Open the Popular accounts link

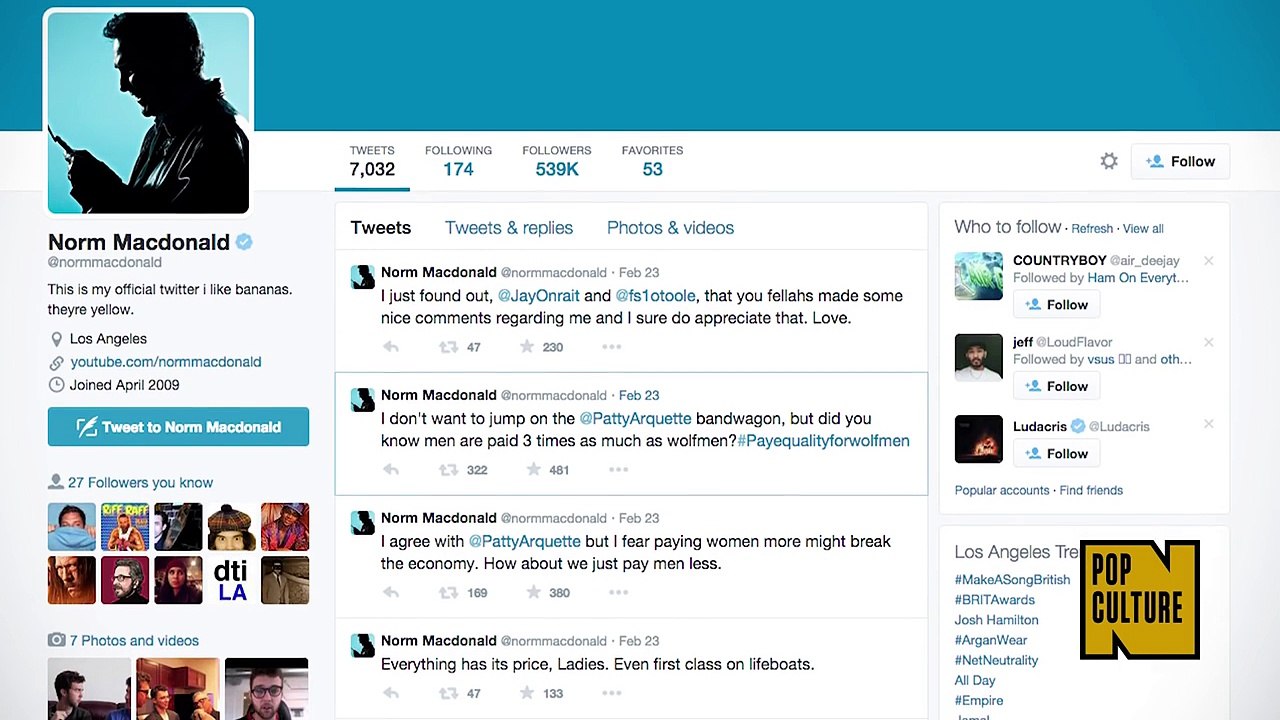point(1002,491)
